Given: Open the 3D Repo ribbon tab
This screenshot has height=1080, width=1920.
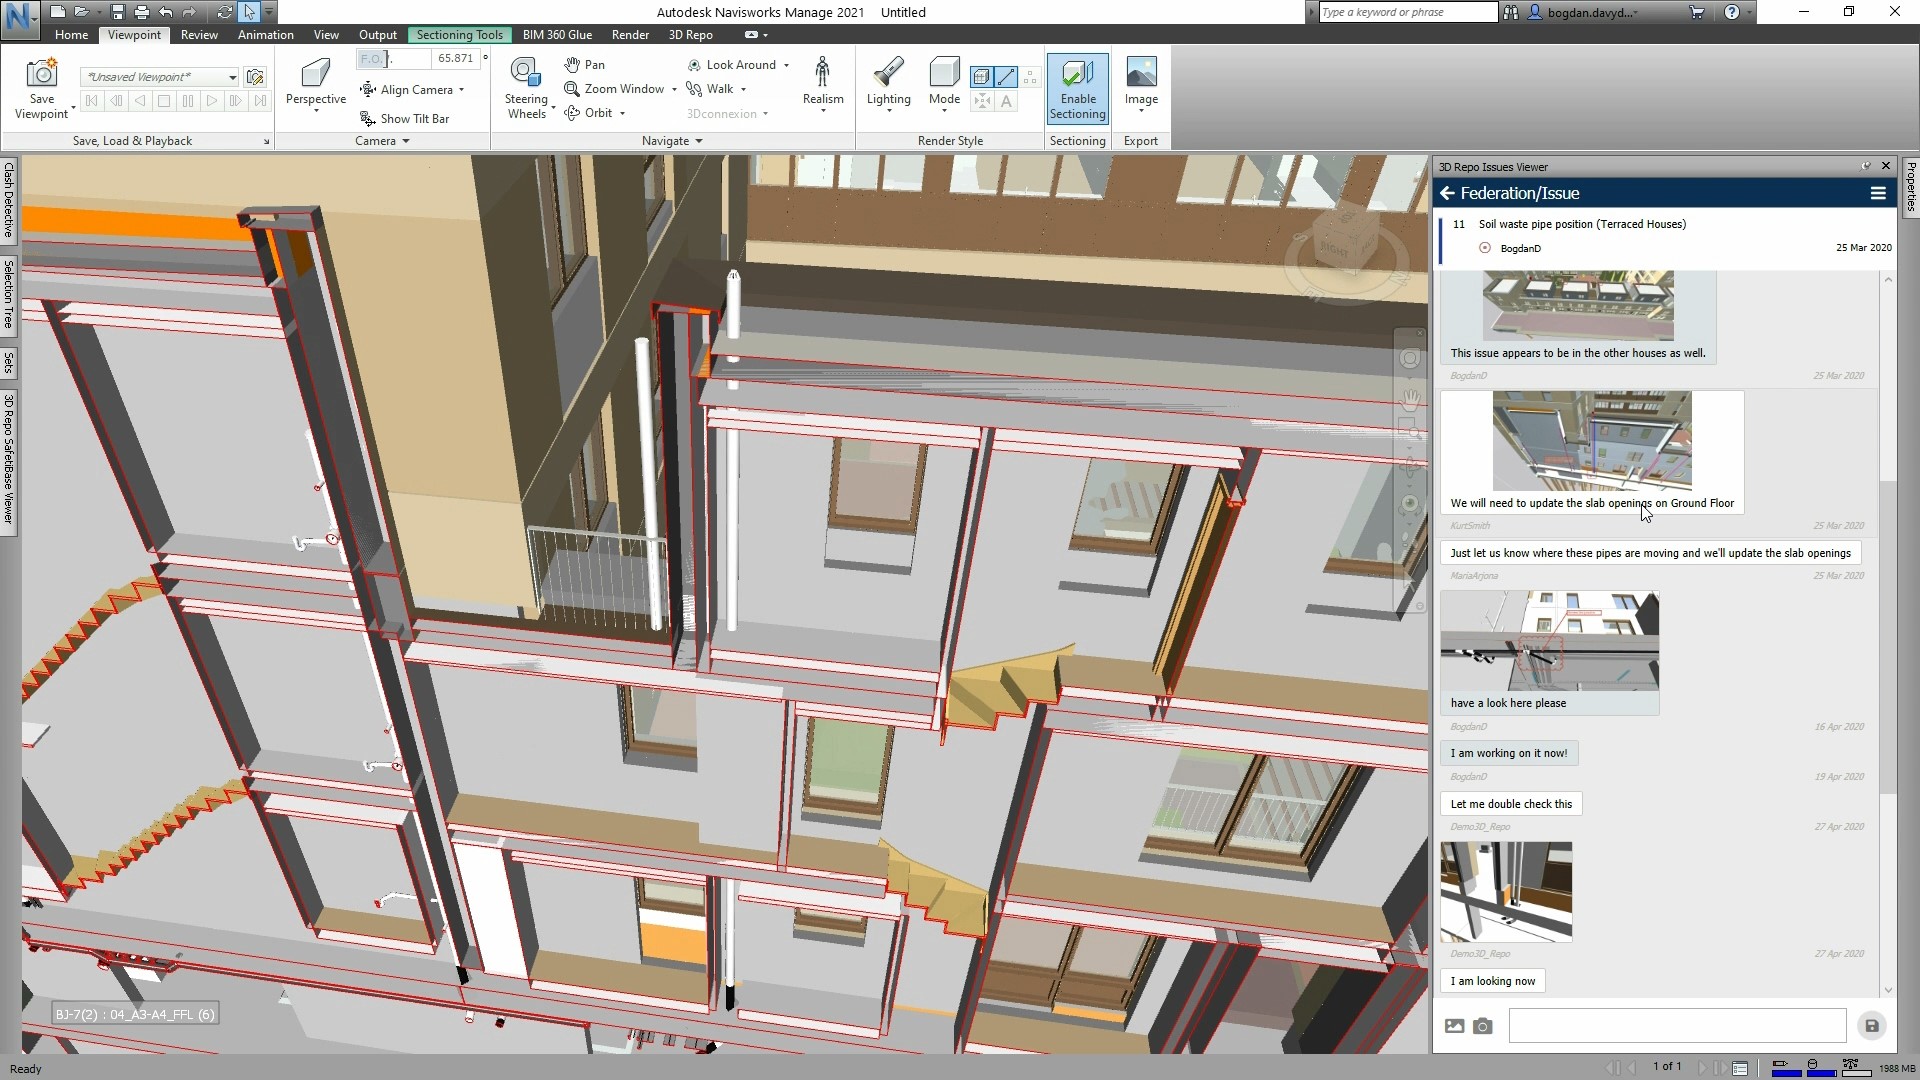Looking at the screenshot, I should click(690, 34).
